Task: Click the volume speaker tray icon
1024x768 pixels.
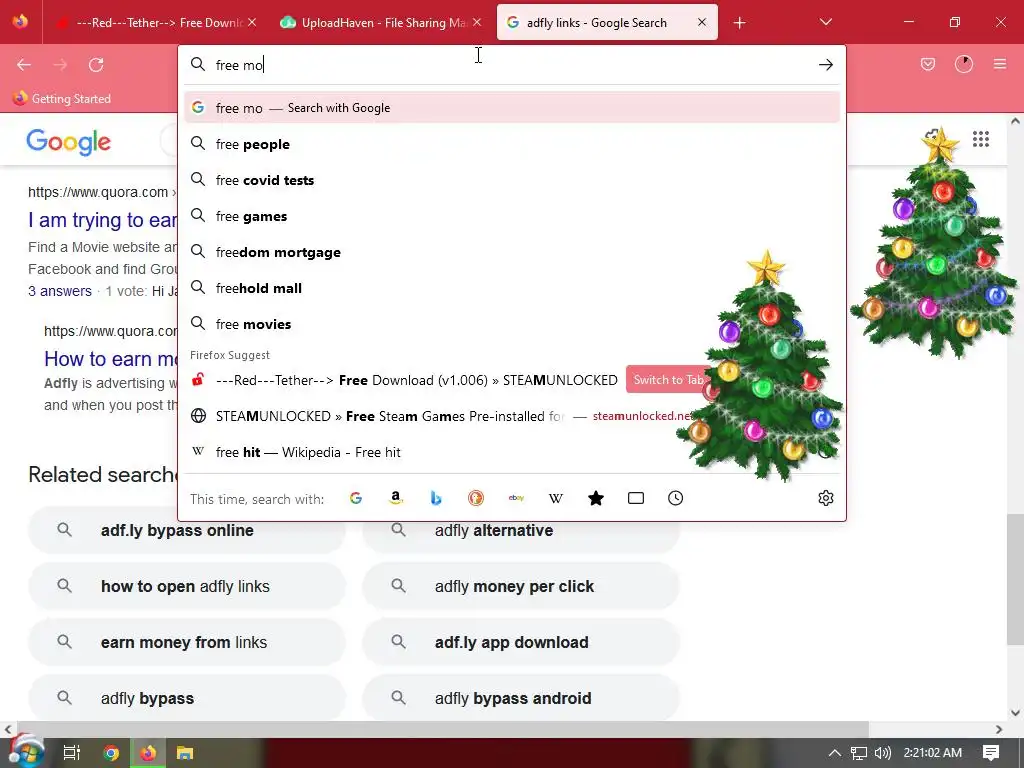Action: 883,753
